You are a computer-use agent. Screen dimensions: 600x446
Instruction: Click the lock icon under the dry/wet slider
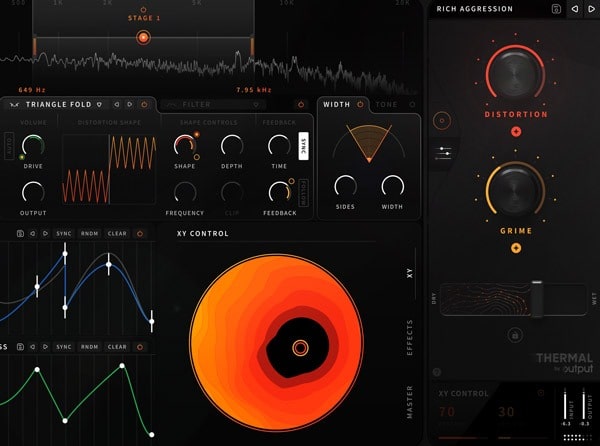point(515,335)
